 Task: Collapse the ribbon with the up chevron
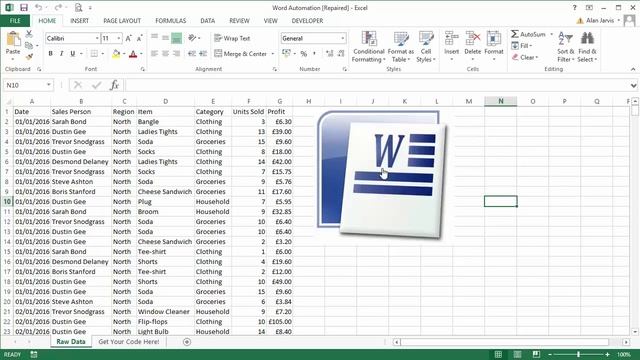(633, 69)
